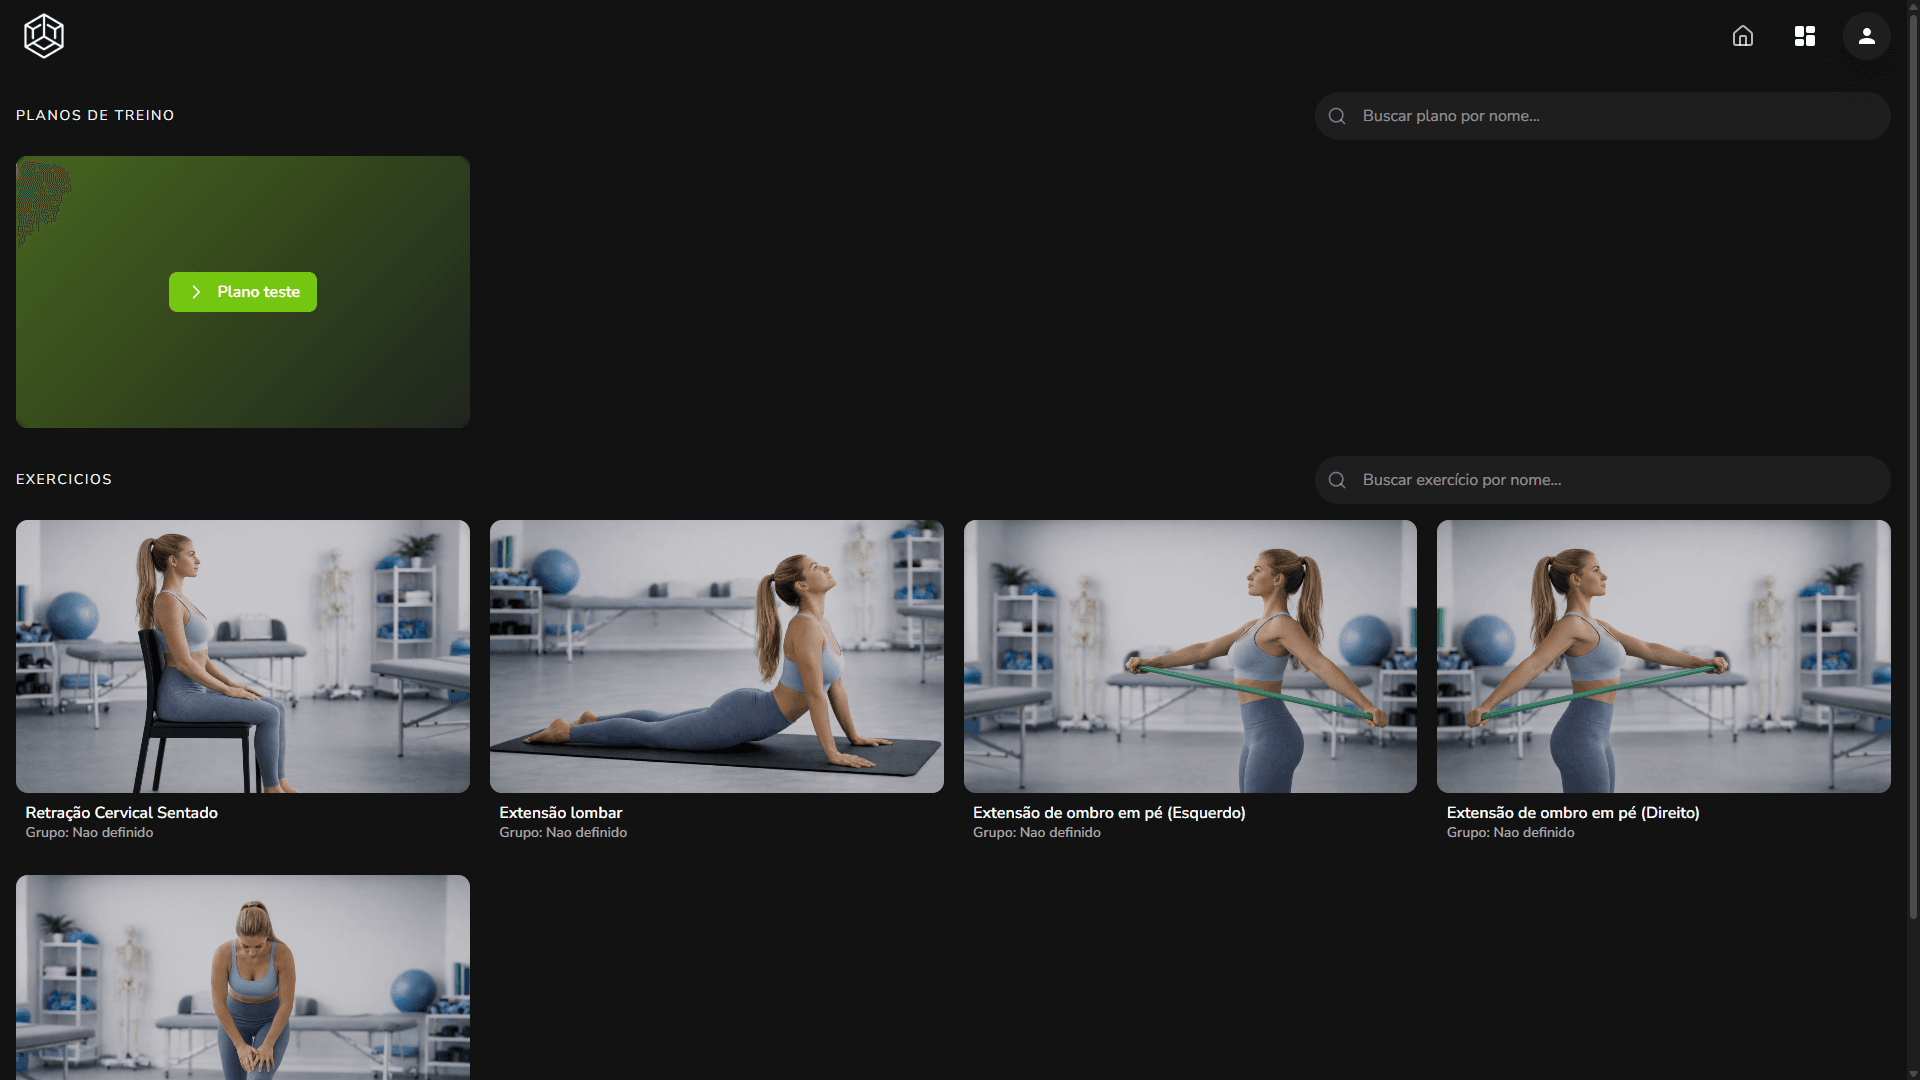This screenshot has width=1920, height=1080.
Task: Open the forward-bend exercise thumbnail
Action: click(243, 976)
